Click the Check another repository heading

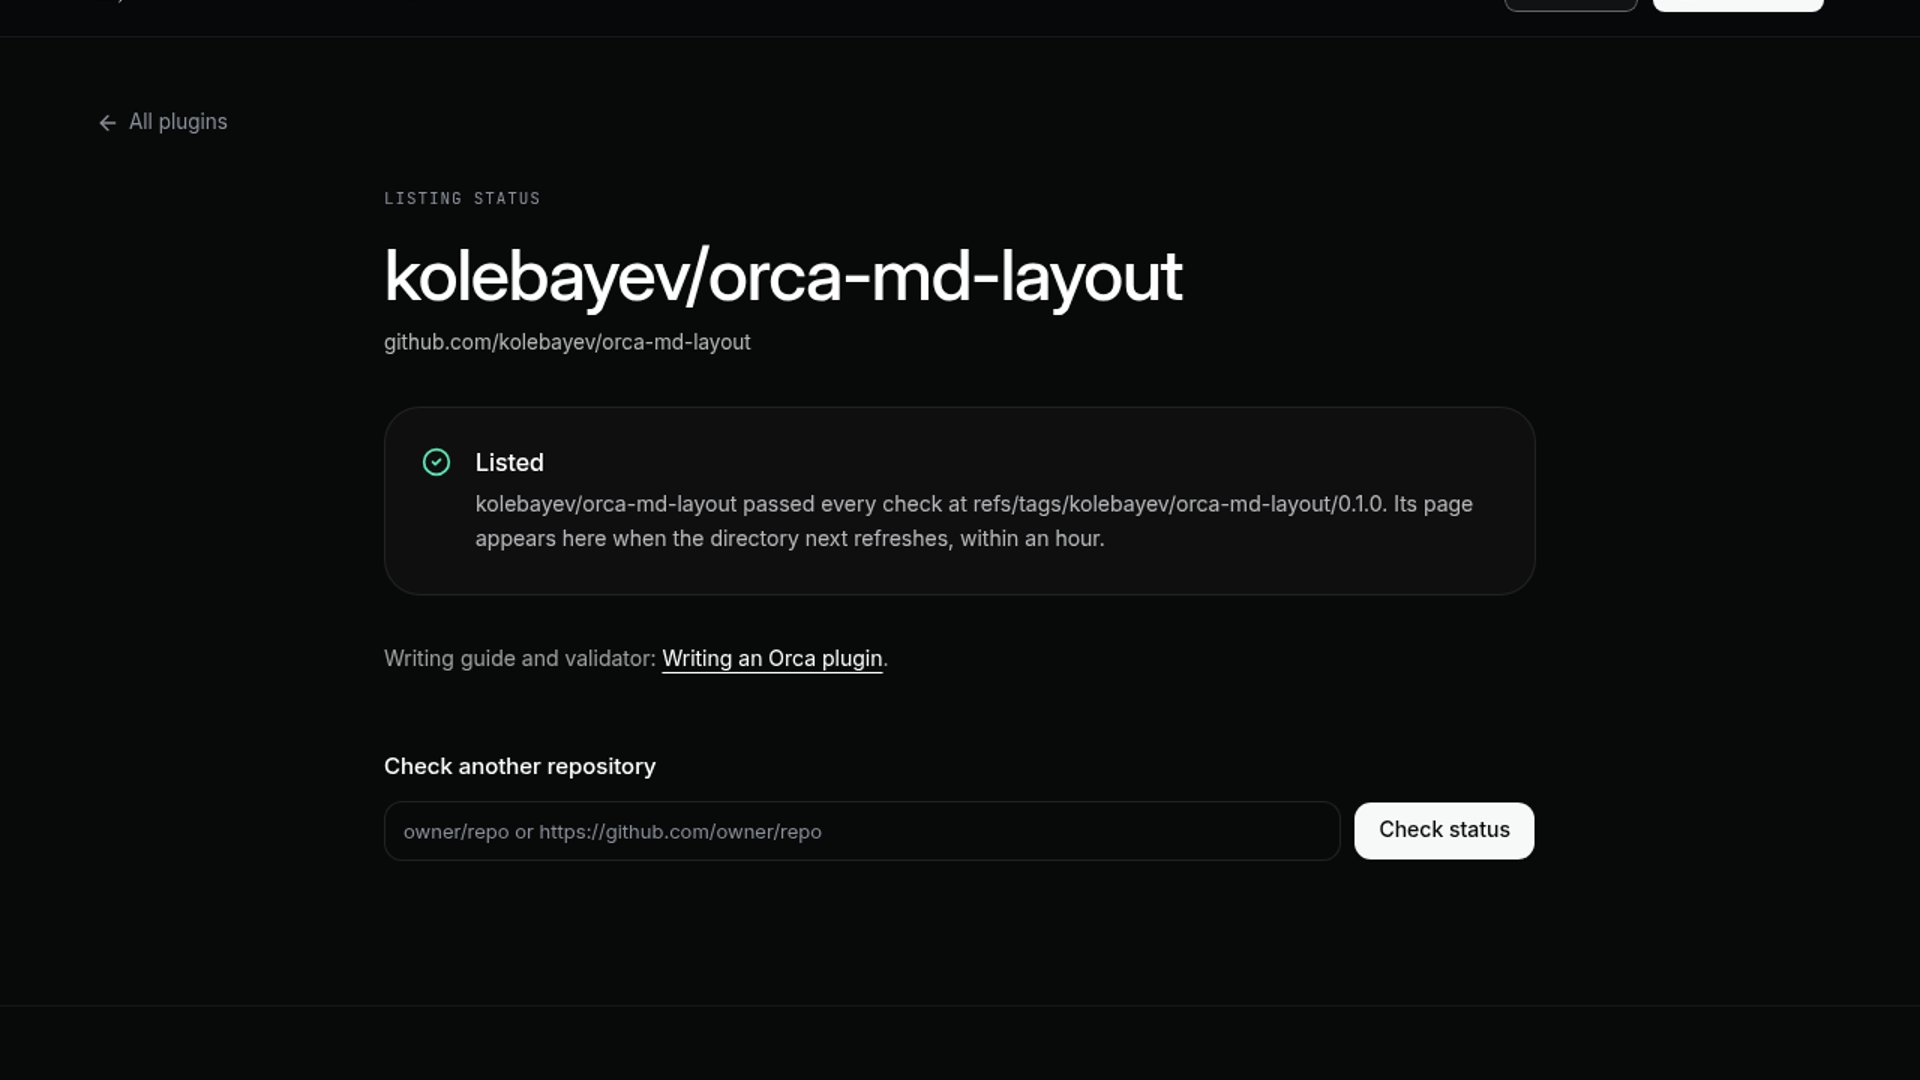(520, 767)
